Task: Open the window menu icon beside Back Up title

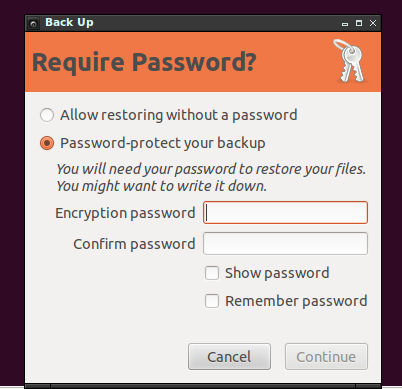Action: 33,23
